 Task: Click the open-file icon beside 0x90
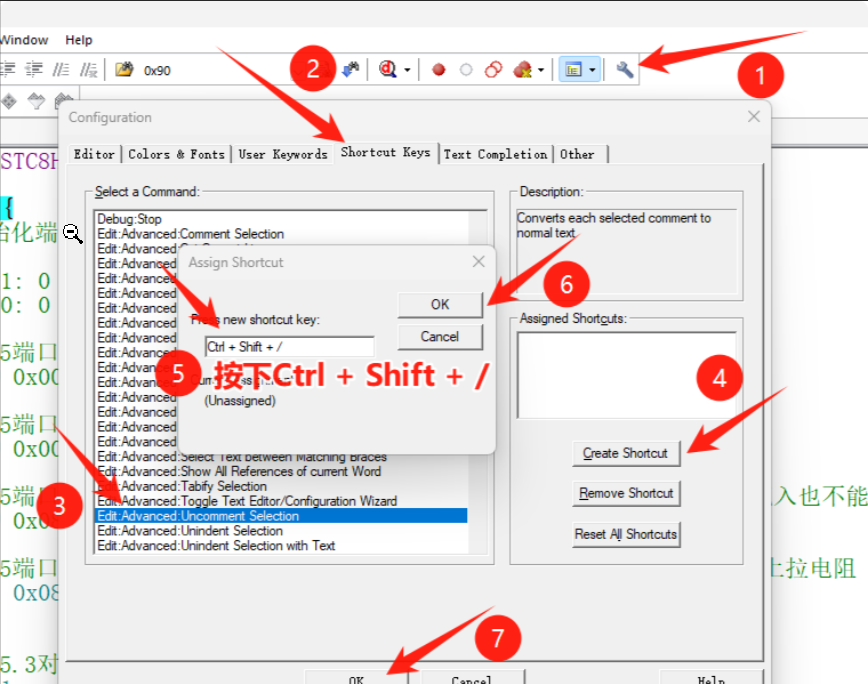(124, 70)
